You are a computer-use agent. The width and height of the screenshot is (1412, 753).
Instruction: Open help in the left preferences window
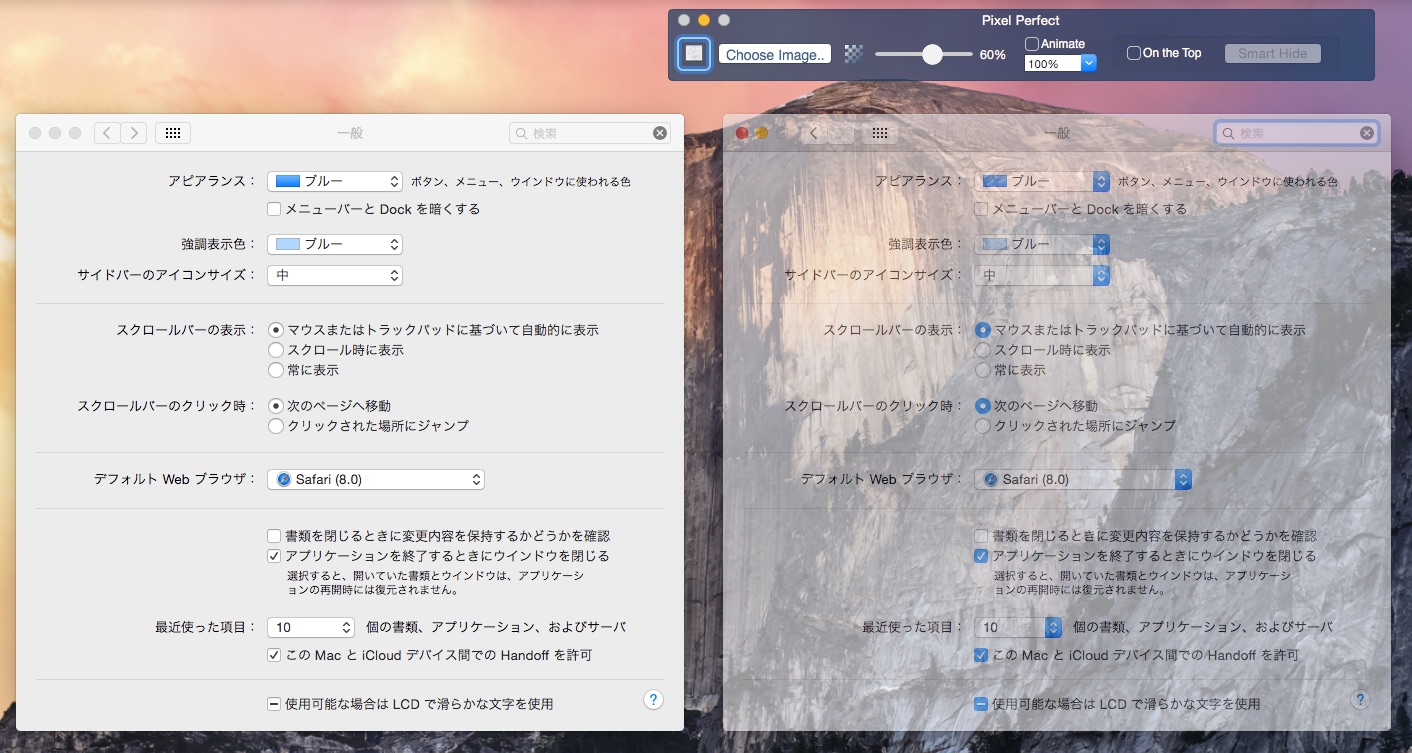653,699
